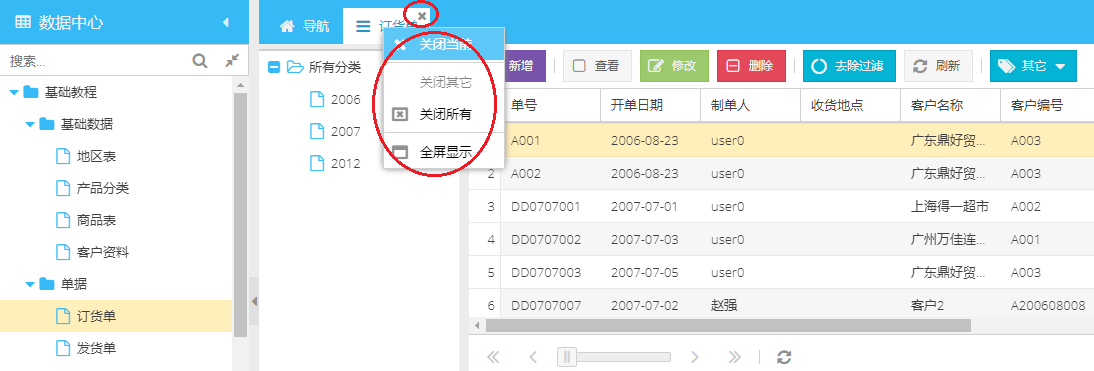1094x371 pixels.
Task: Close the 订货单 tab with its x
Action: [421, 15]
